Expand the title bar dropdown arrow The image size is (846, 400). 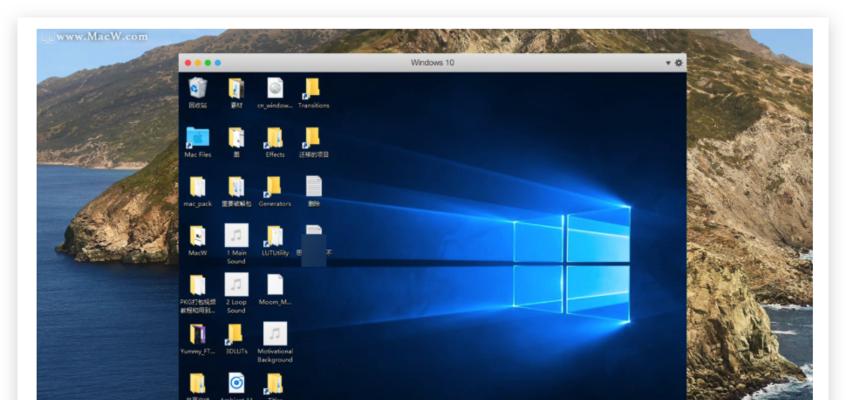[x=667, y=63]
